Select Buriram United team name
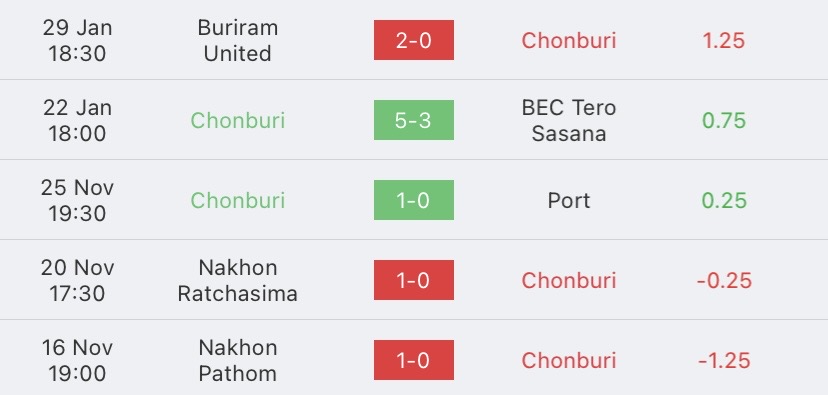The image size is (828, 395). pyautogui.click(x=238, y=41)
